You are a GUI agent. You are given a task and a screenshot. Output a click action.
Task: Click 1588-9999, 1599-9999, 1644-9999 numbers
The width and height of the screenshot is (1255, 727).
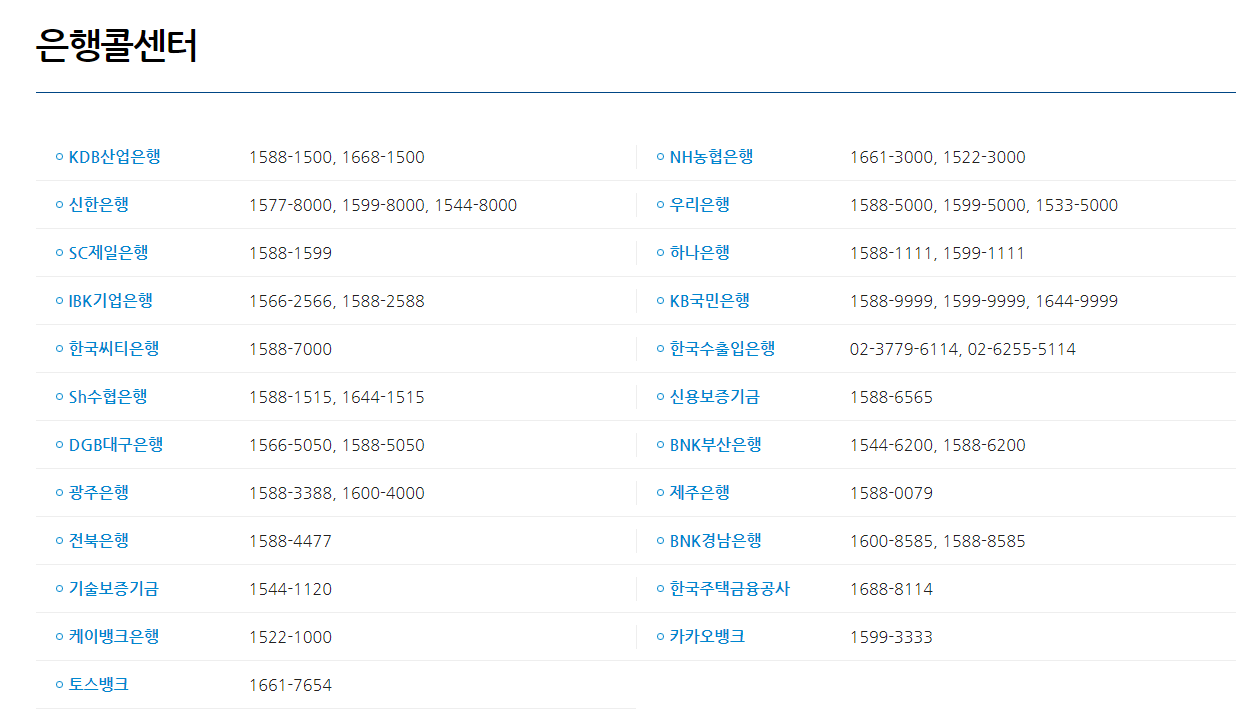tap(984, 301)
